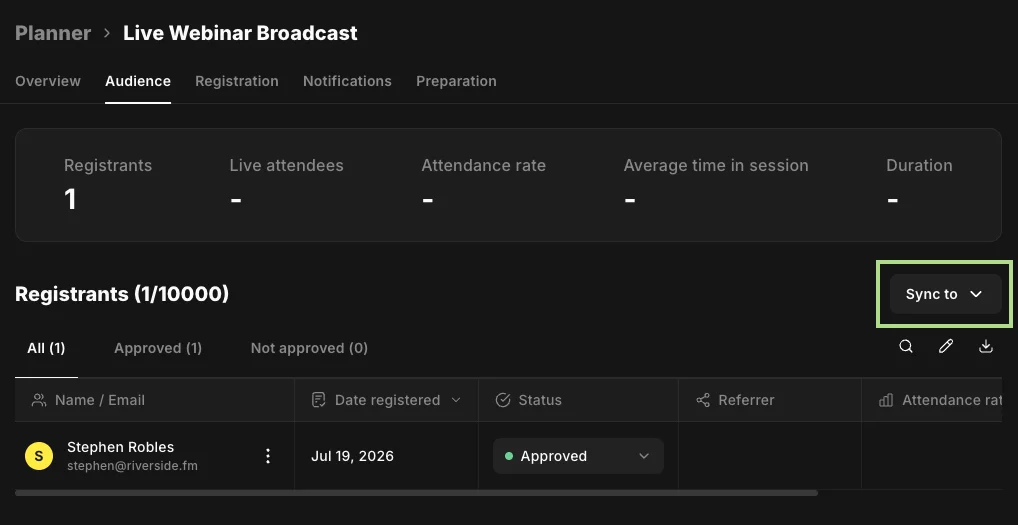Open the Preparation tab

pos(456,81)
